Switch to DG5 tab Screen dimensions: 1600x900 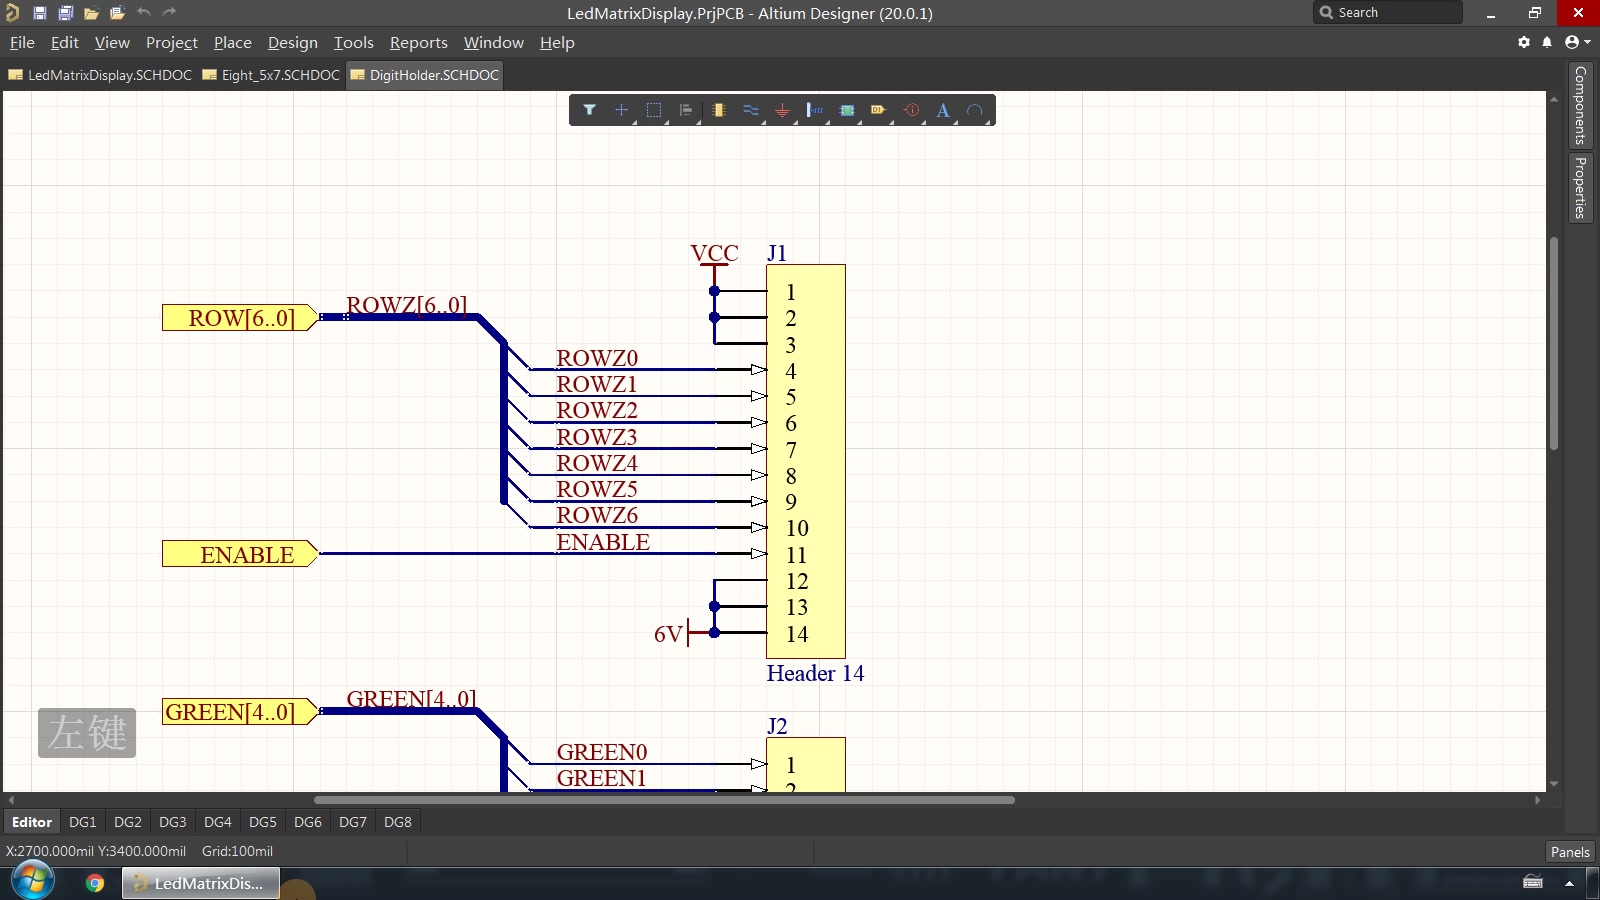263,822
